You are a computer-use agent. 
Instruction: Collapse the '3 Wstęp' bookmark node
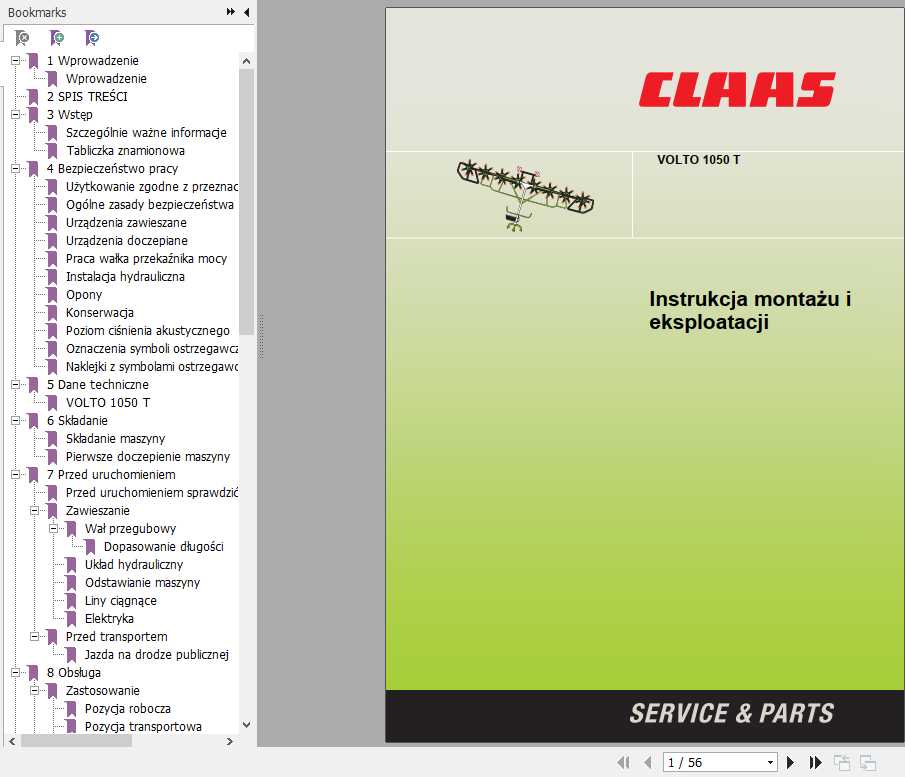[16, 114]
